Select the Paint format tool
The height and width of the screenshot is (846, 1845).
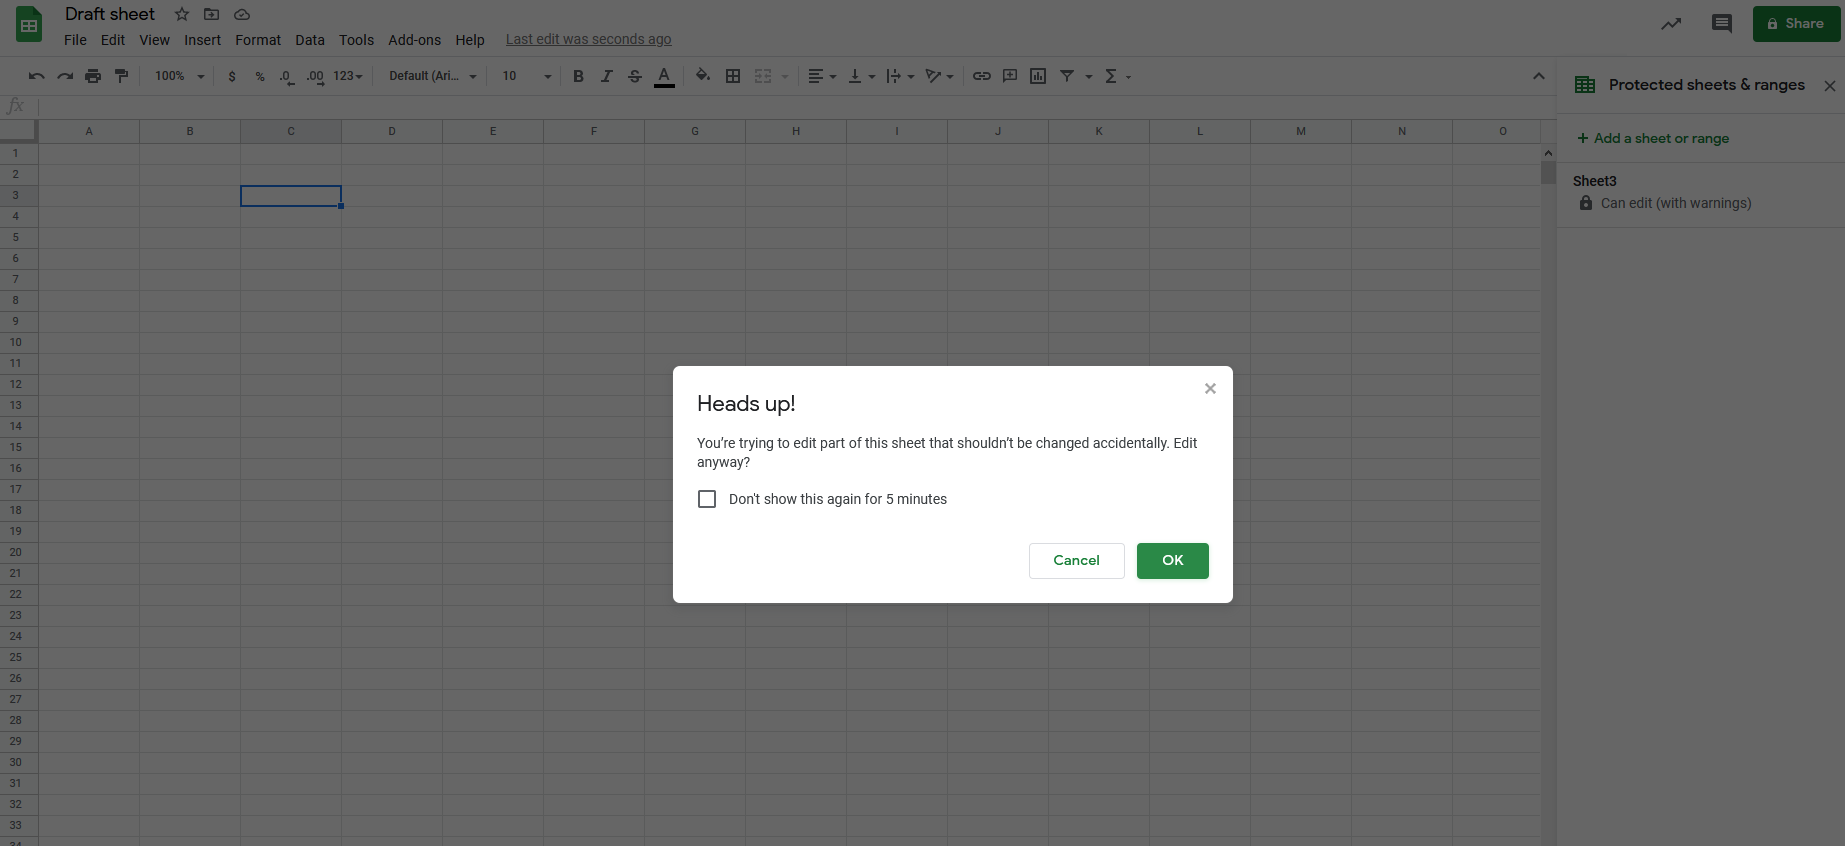tap(121, 76)
